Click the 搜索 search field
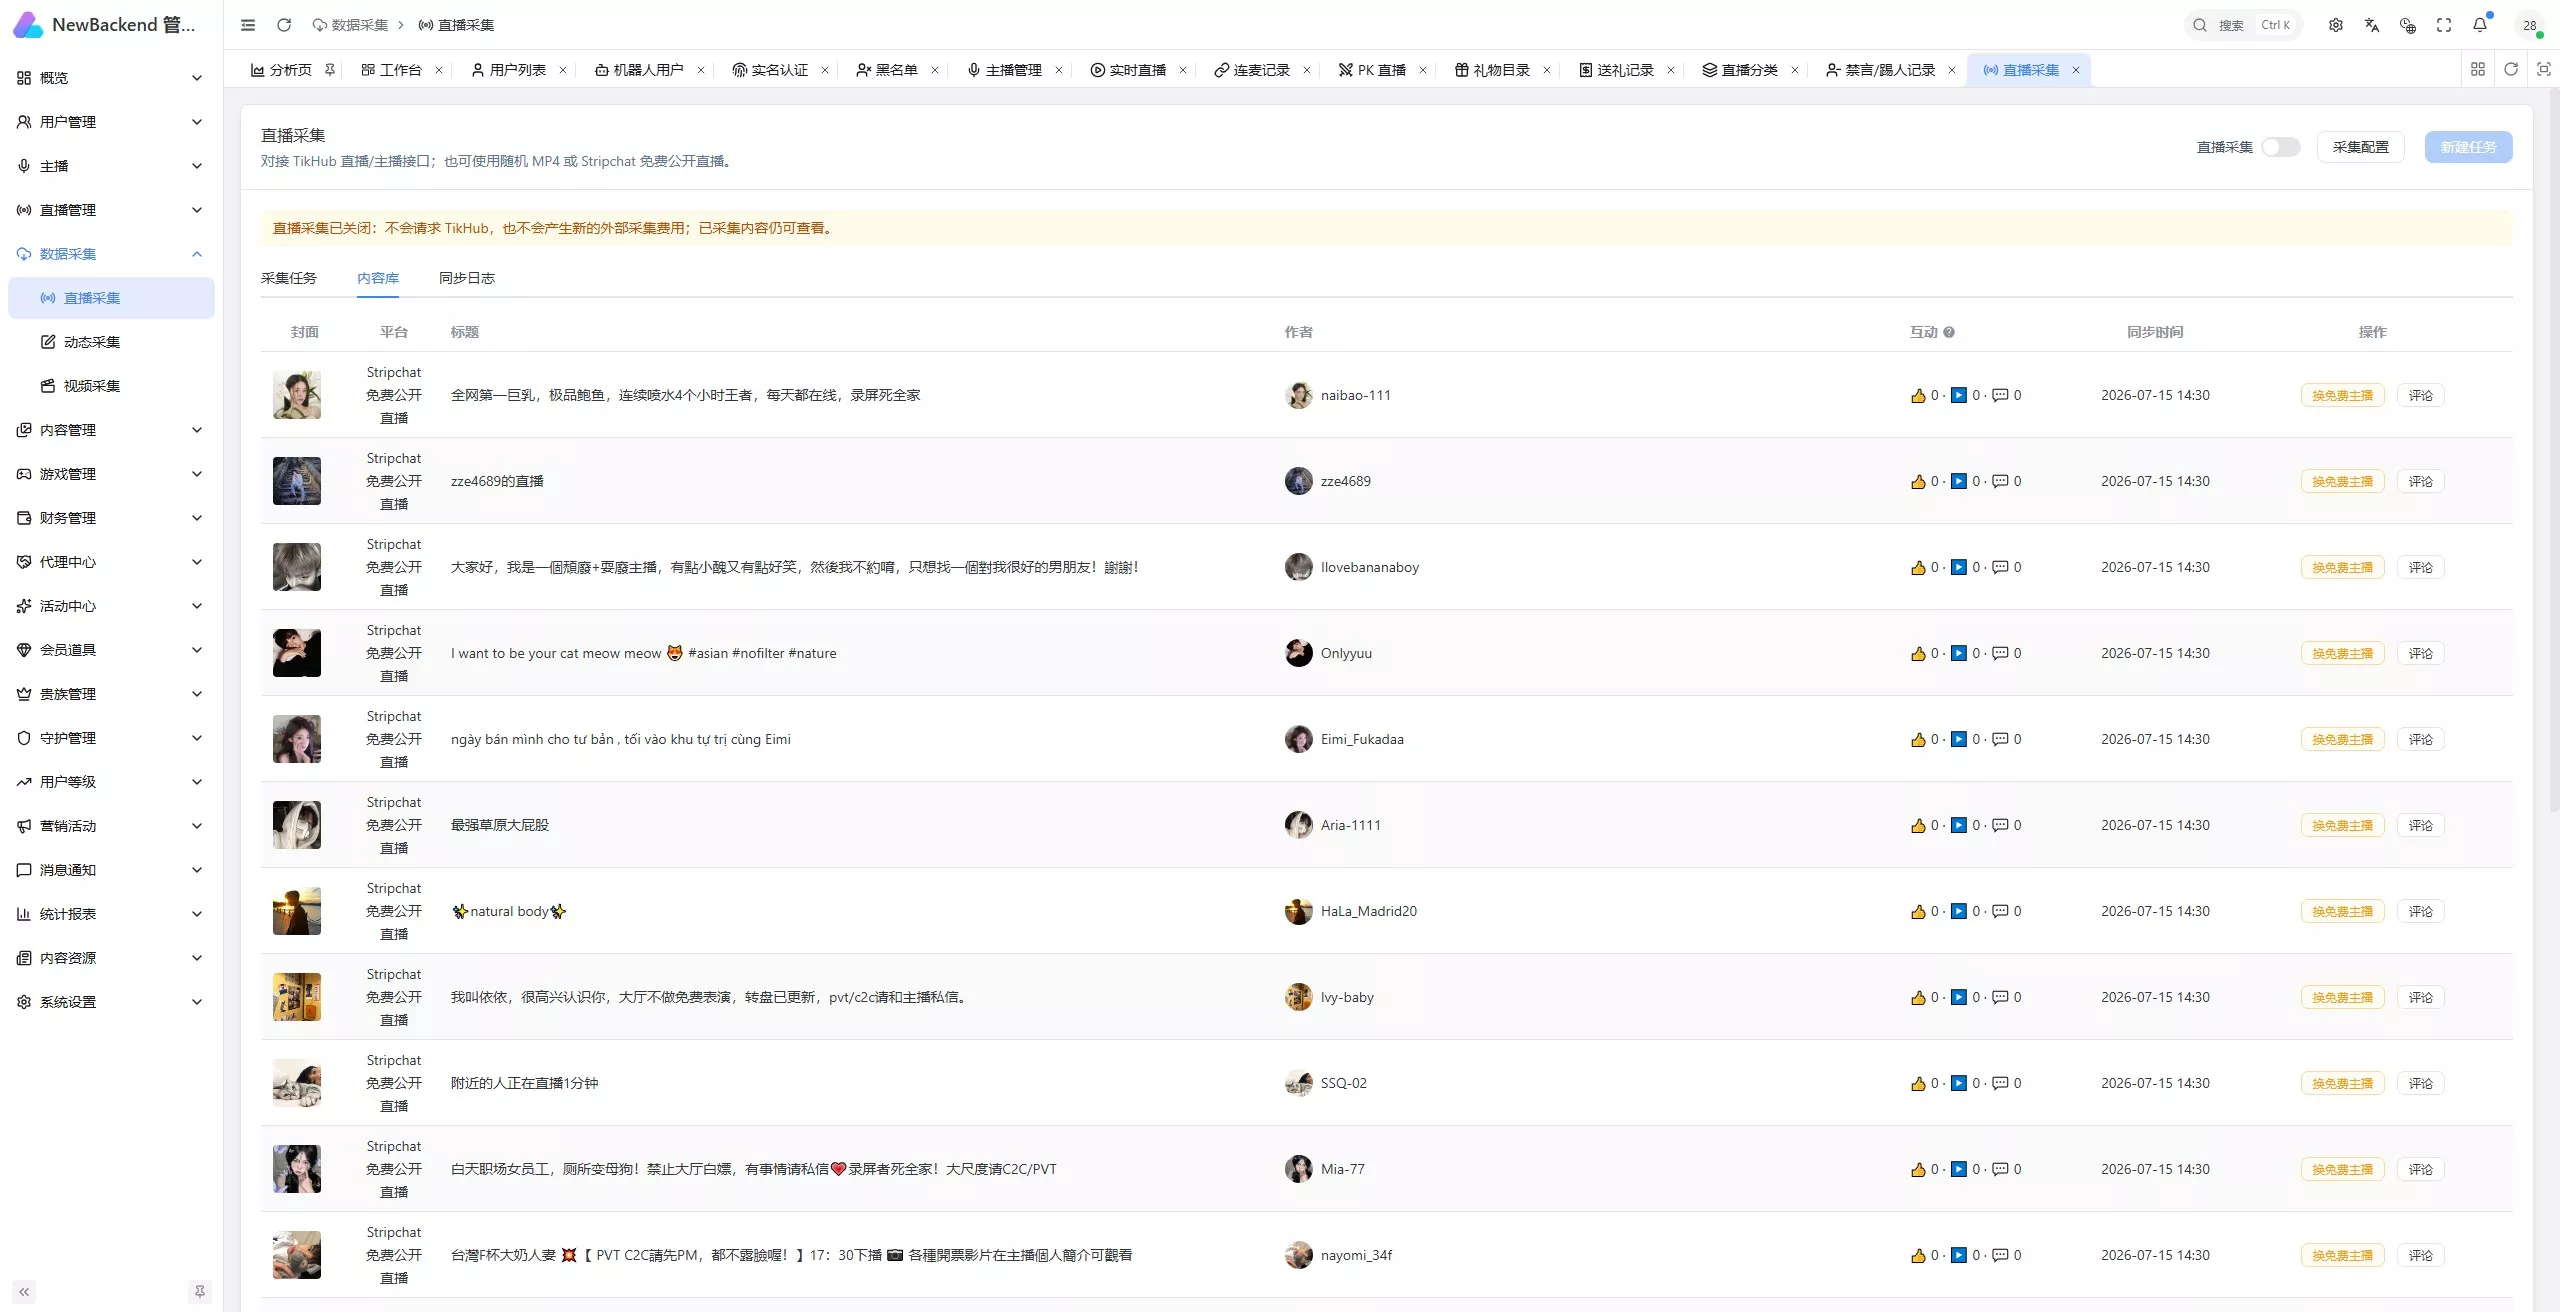 tap(2243, 25)
